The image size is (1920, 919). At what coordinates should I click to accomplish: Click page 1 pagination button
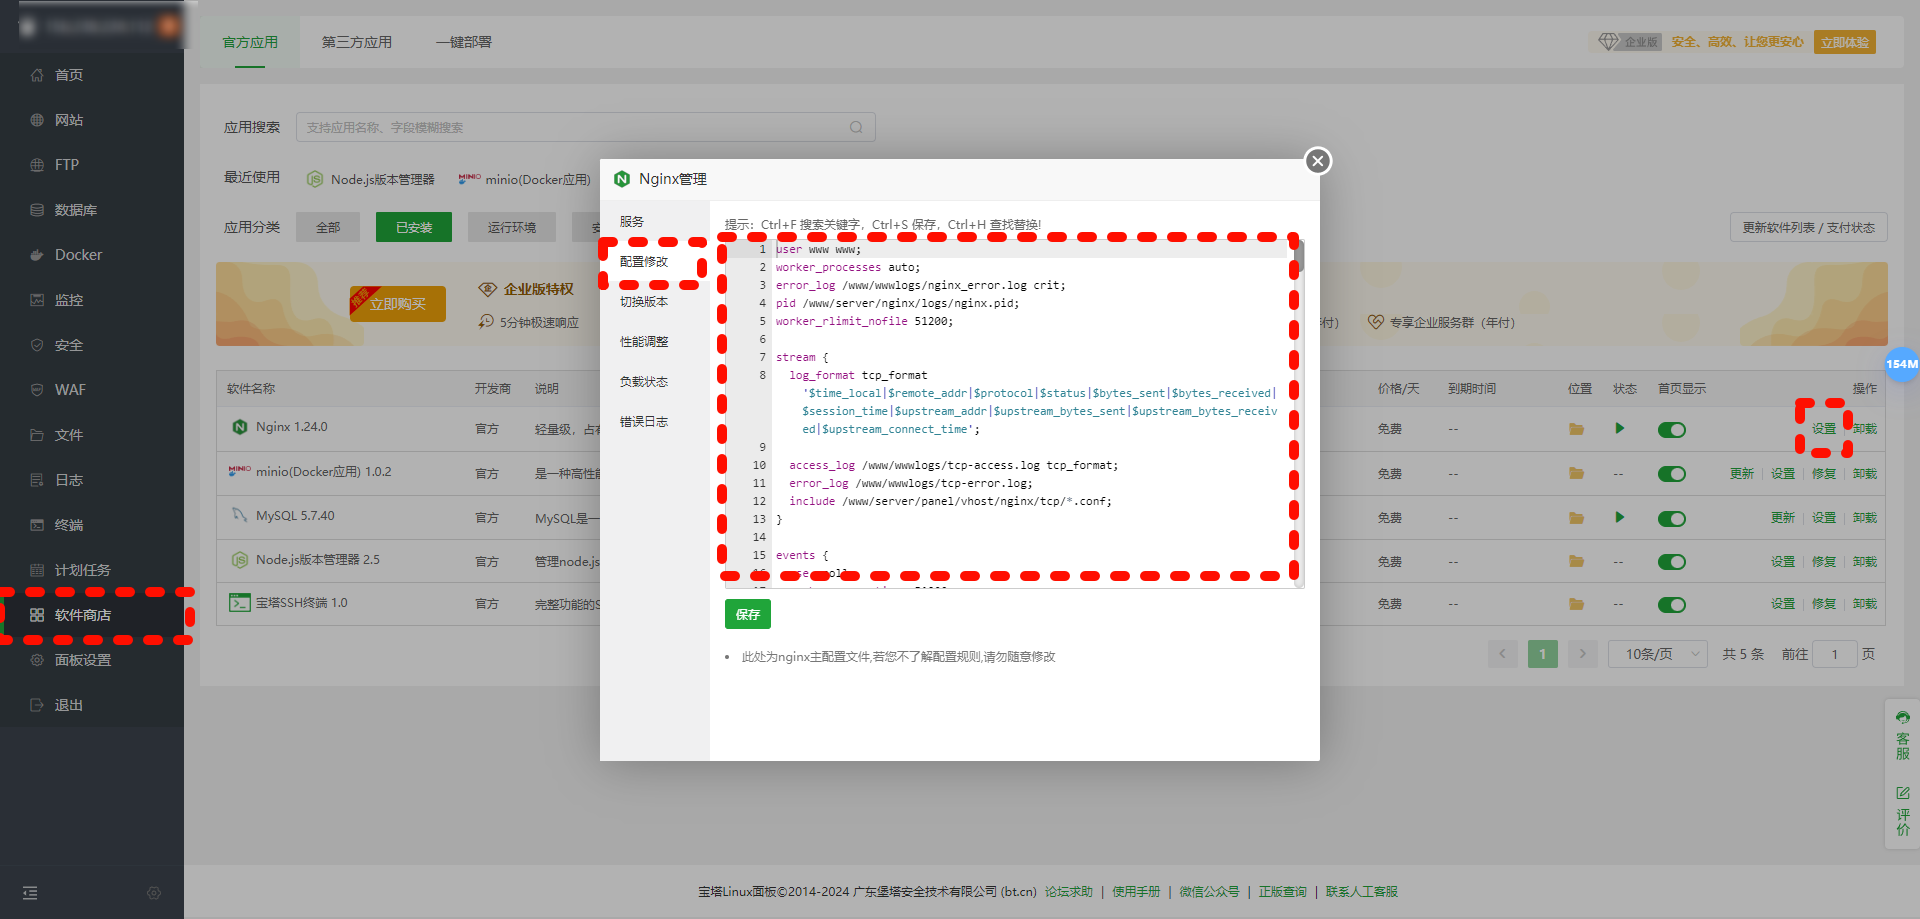click(1543, 654)
